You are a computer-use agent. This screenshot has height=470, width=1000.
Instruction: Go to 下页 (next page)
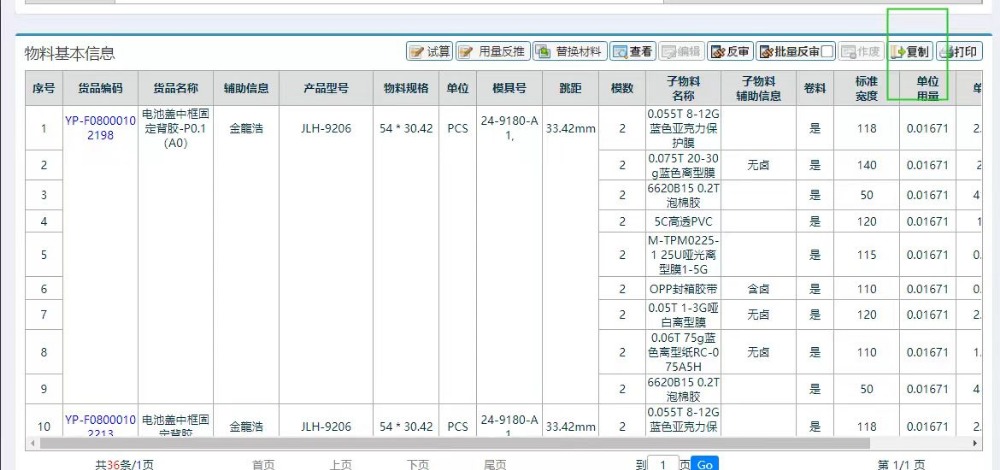(418, 464)
